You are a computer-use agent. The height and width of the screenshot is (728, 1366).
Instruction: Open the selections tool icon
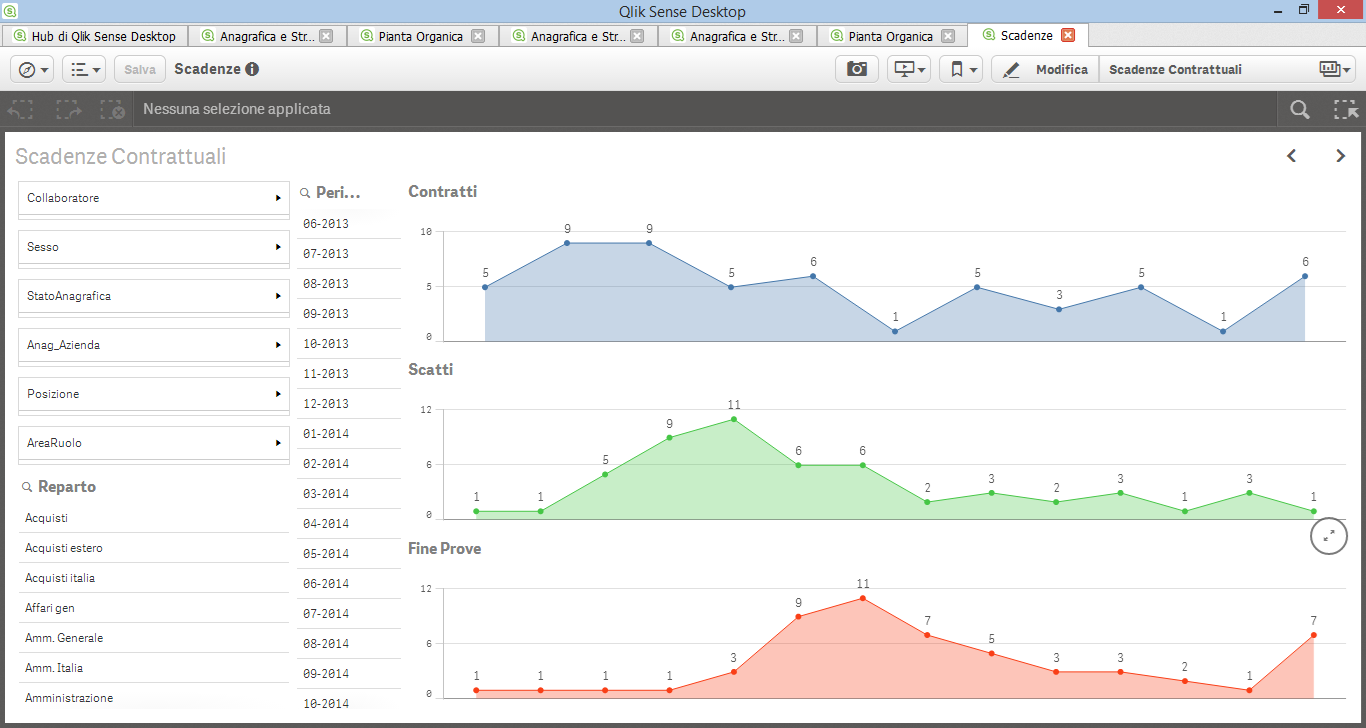(1345, 109)
